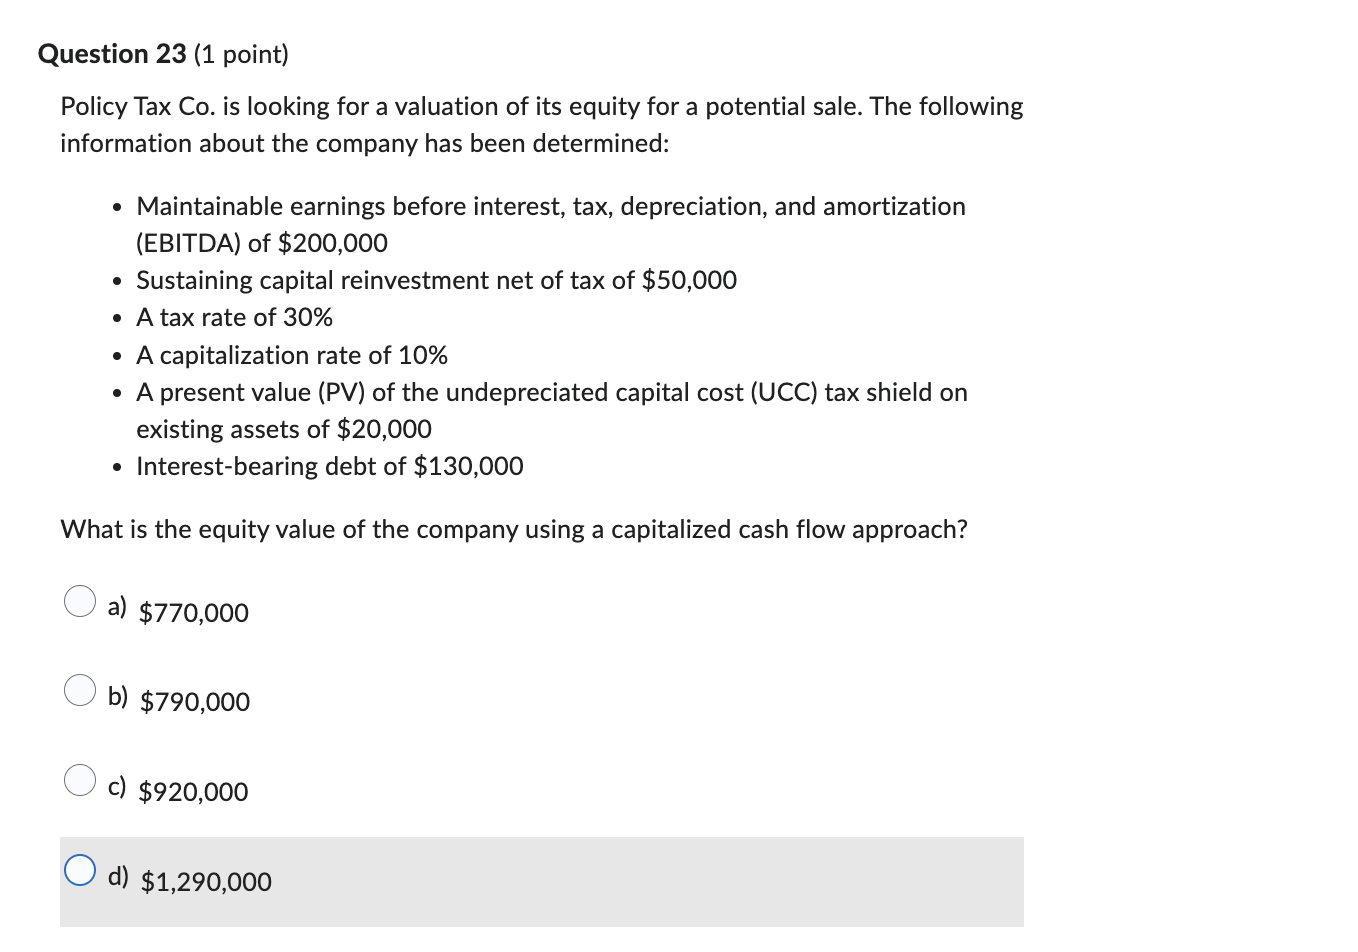Click the answer label $770,000

click(x=193, y=613)
